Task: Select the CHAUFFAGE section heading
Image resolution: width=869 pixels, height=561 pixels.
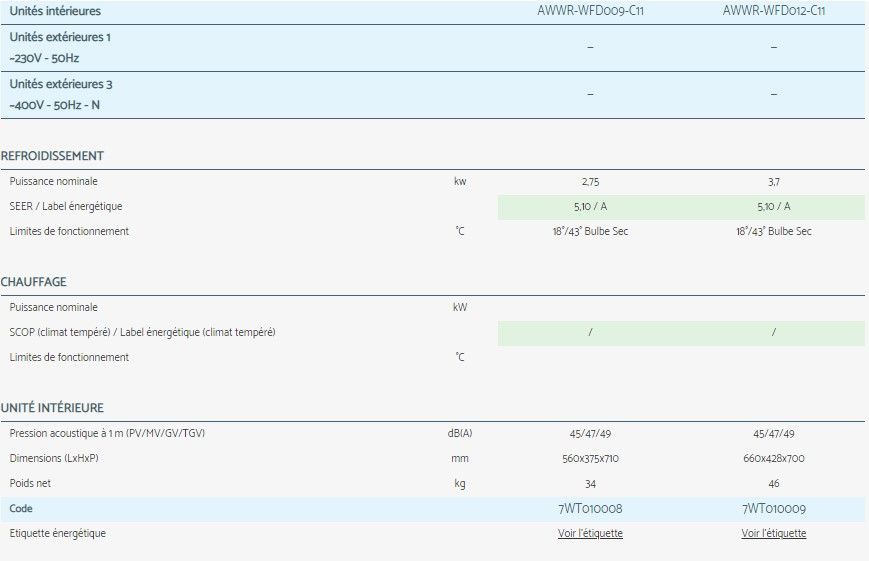Action: pos(34,283)
